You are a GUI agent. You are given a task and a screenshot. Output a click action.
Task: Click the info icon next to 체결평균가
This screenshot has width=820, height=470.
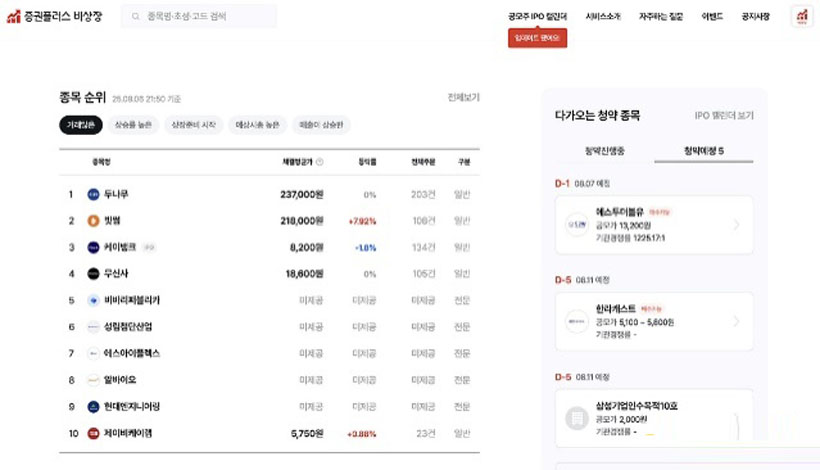(x=320, y=161)
